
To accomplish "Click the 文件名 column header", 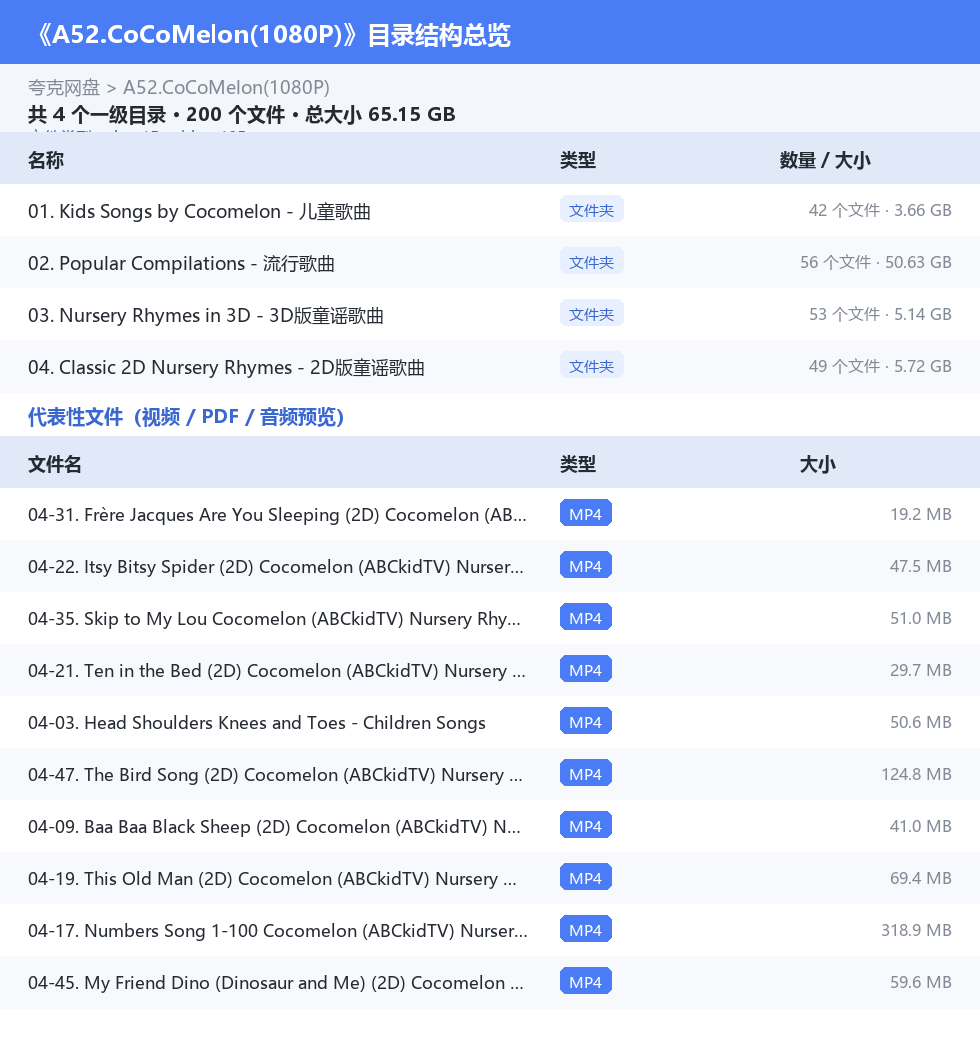I will coord(54,464).
